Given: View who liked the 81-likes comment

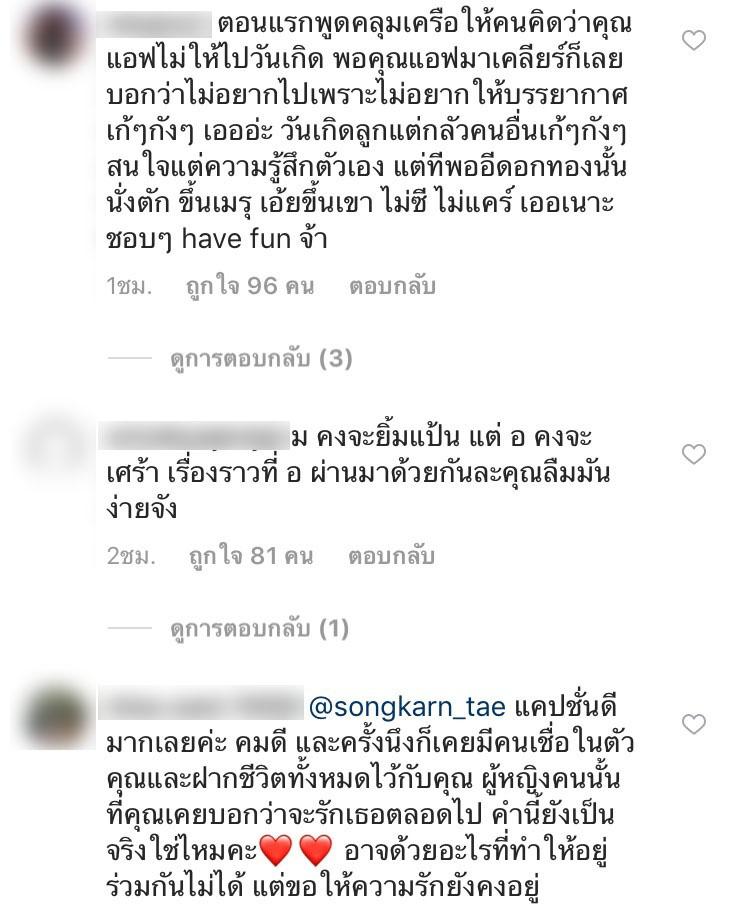Looking at the screenshot, I should coord(251,556).
